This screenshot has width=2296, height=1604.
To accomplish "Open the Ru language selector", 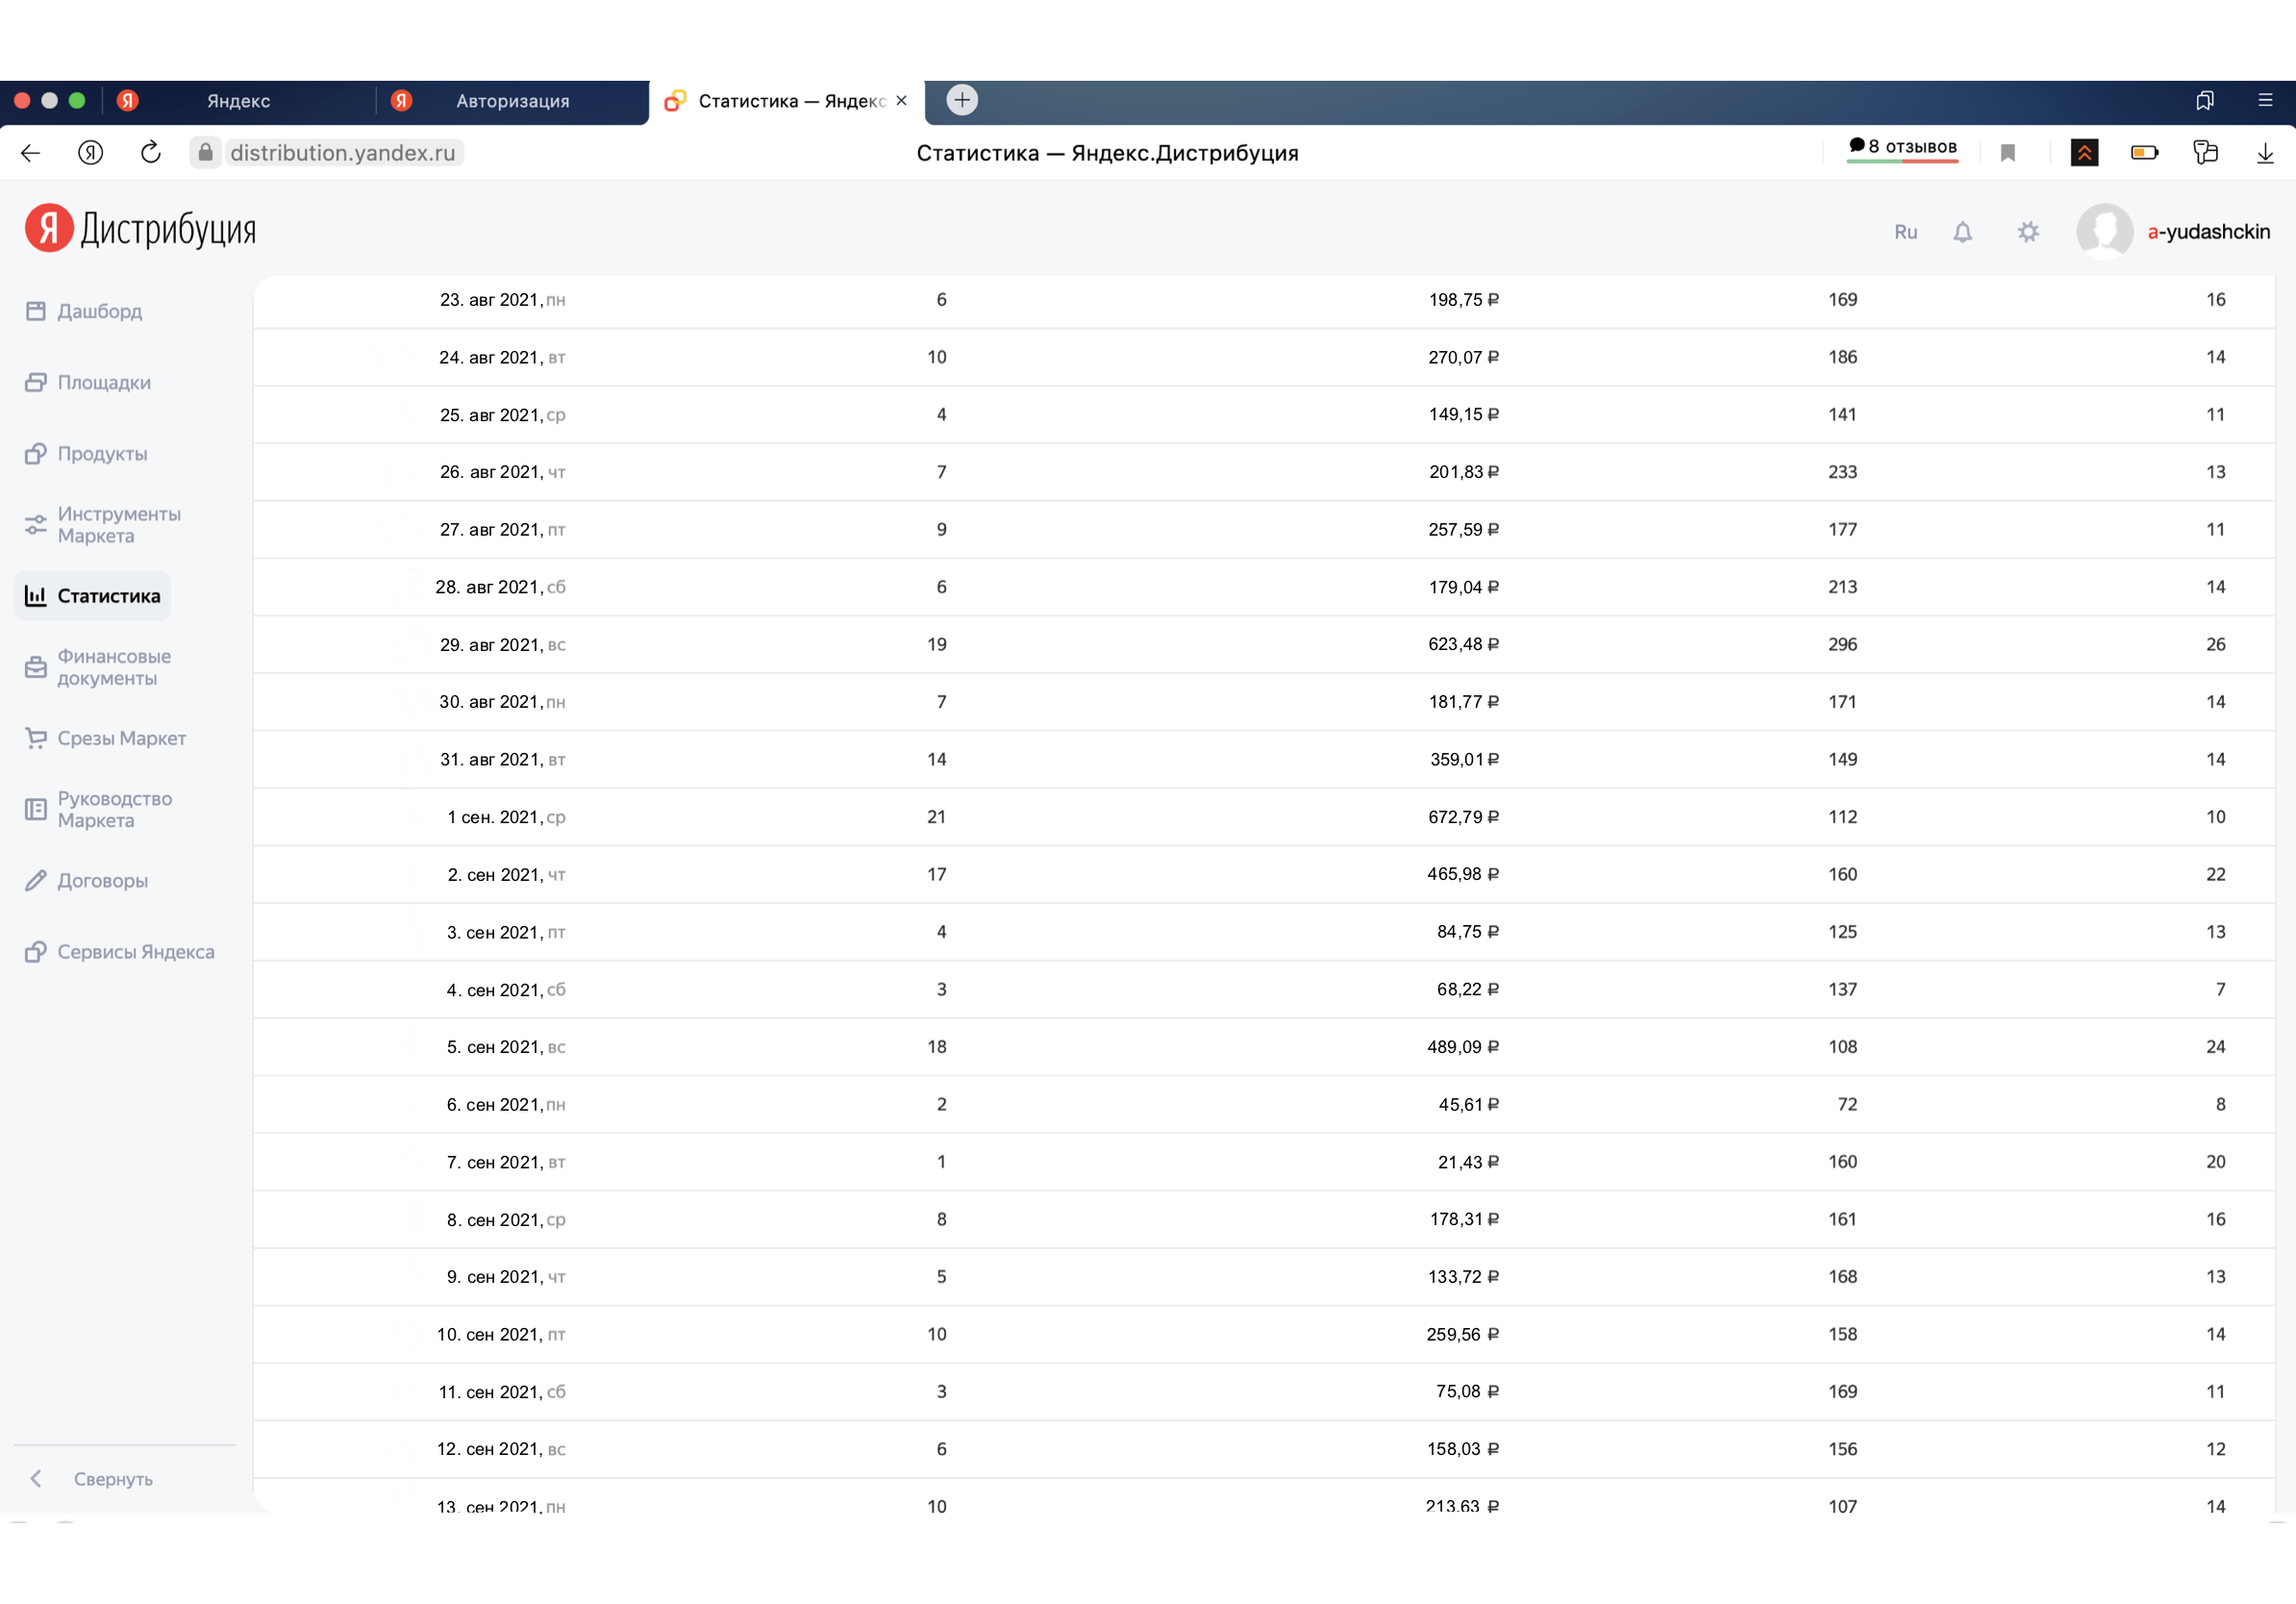I will (x=1905, y=232).
